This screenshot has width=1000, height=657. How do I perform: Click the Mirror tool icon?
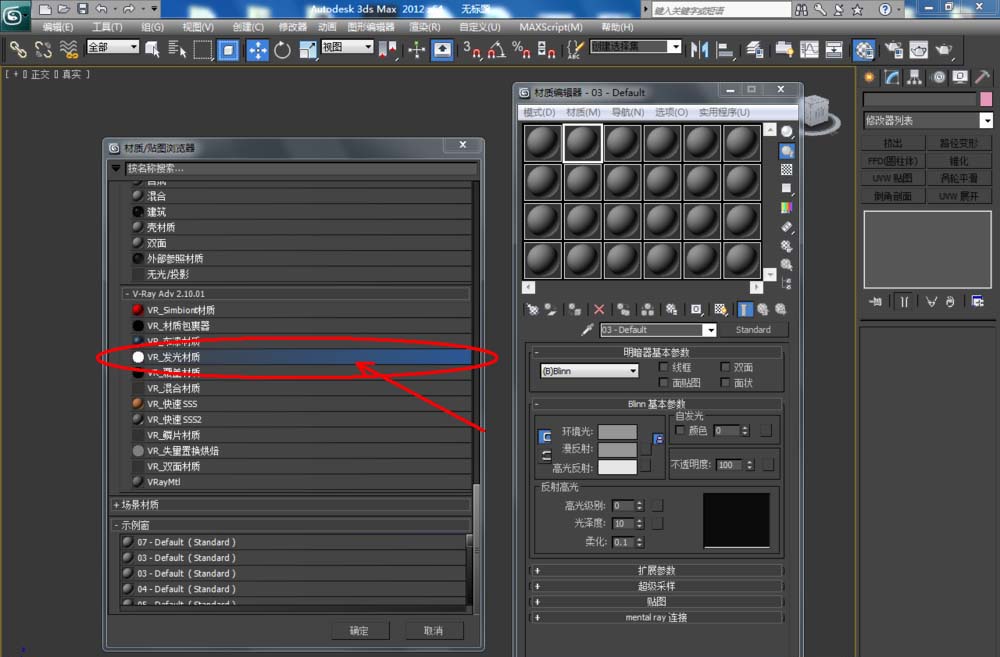(x=700, y=49)
